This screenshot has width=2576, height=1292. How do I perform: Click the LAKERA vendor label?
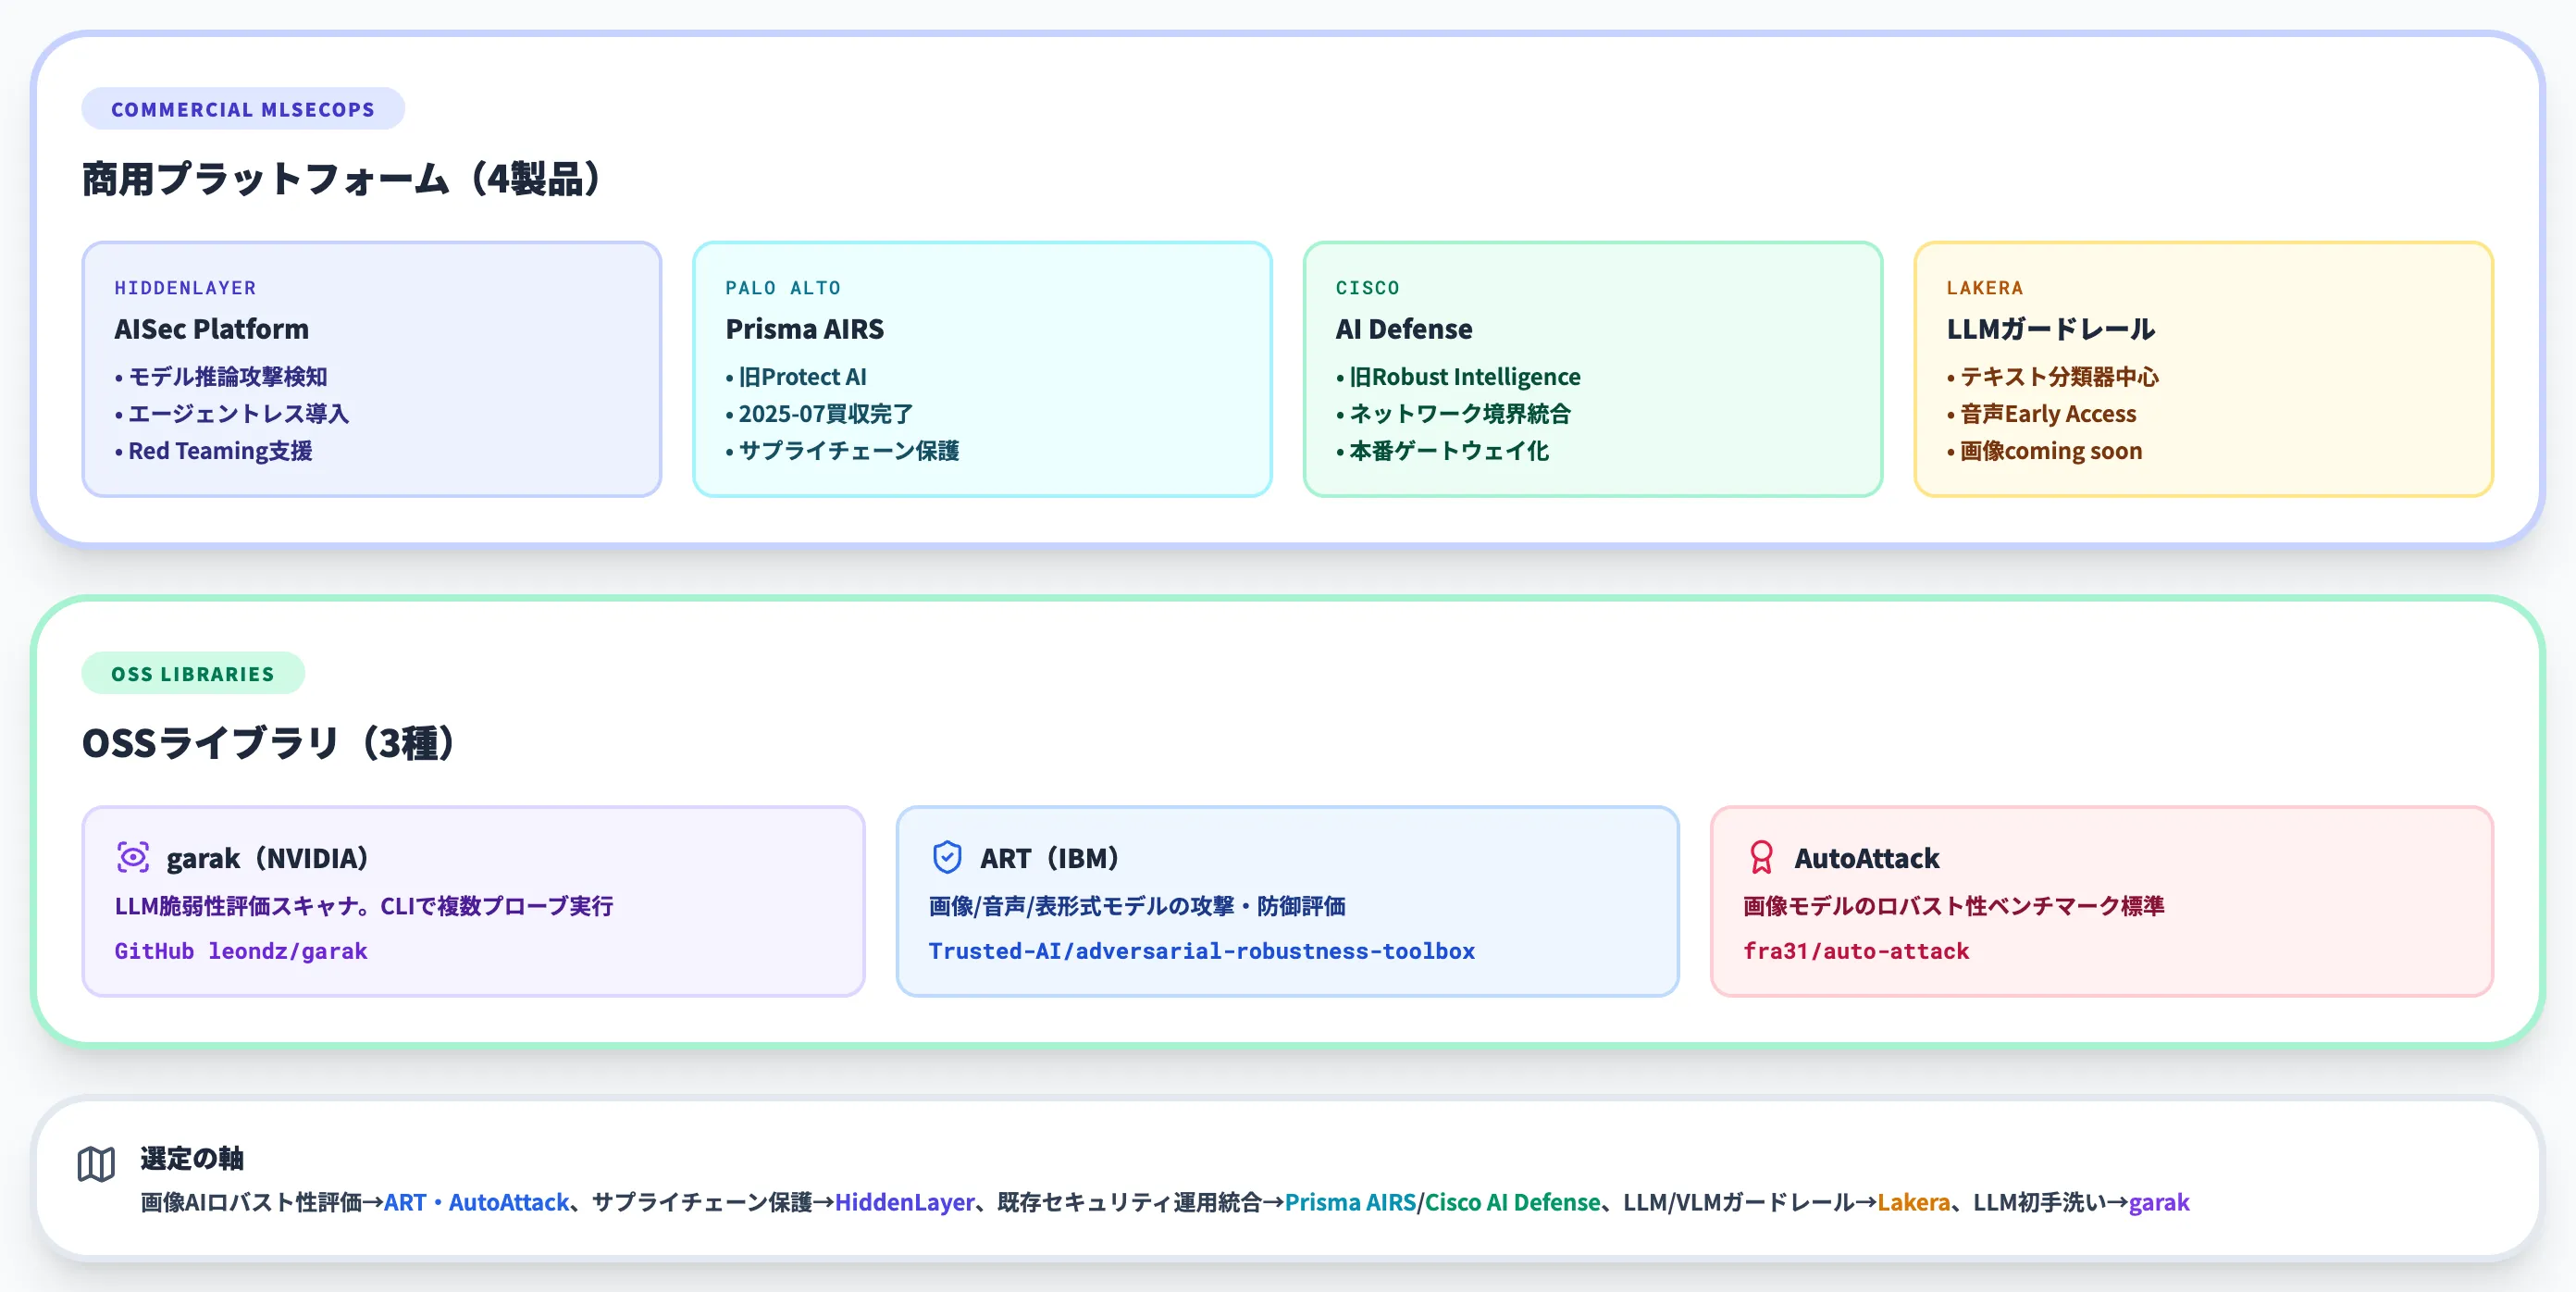(1984, 288)
